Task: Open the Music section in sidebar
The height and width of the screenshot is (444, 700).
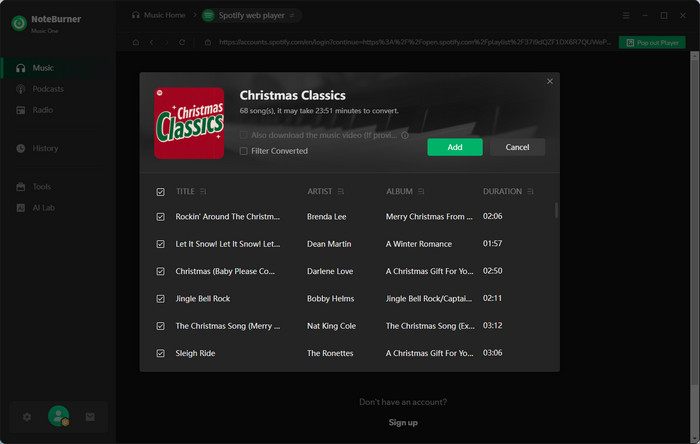Action: [58, 68]
